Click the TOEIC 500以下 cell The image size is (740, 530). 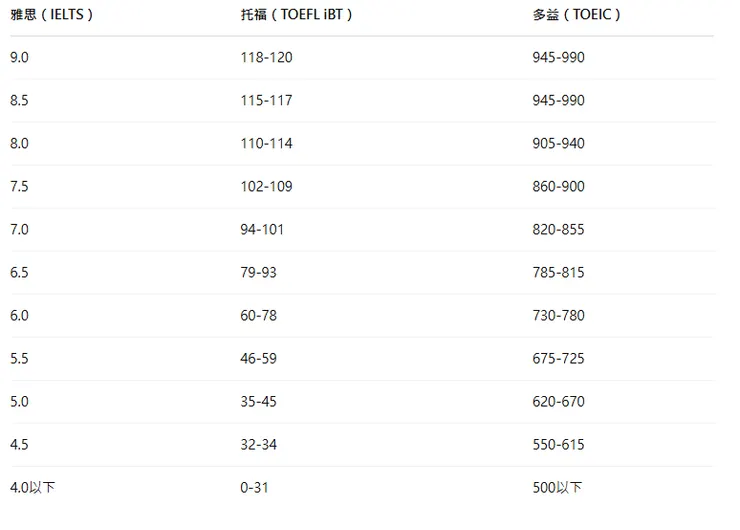point(558,488)
